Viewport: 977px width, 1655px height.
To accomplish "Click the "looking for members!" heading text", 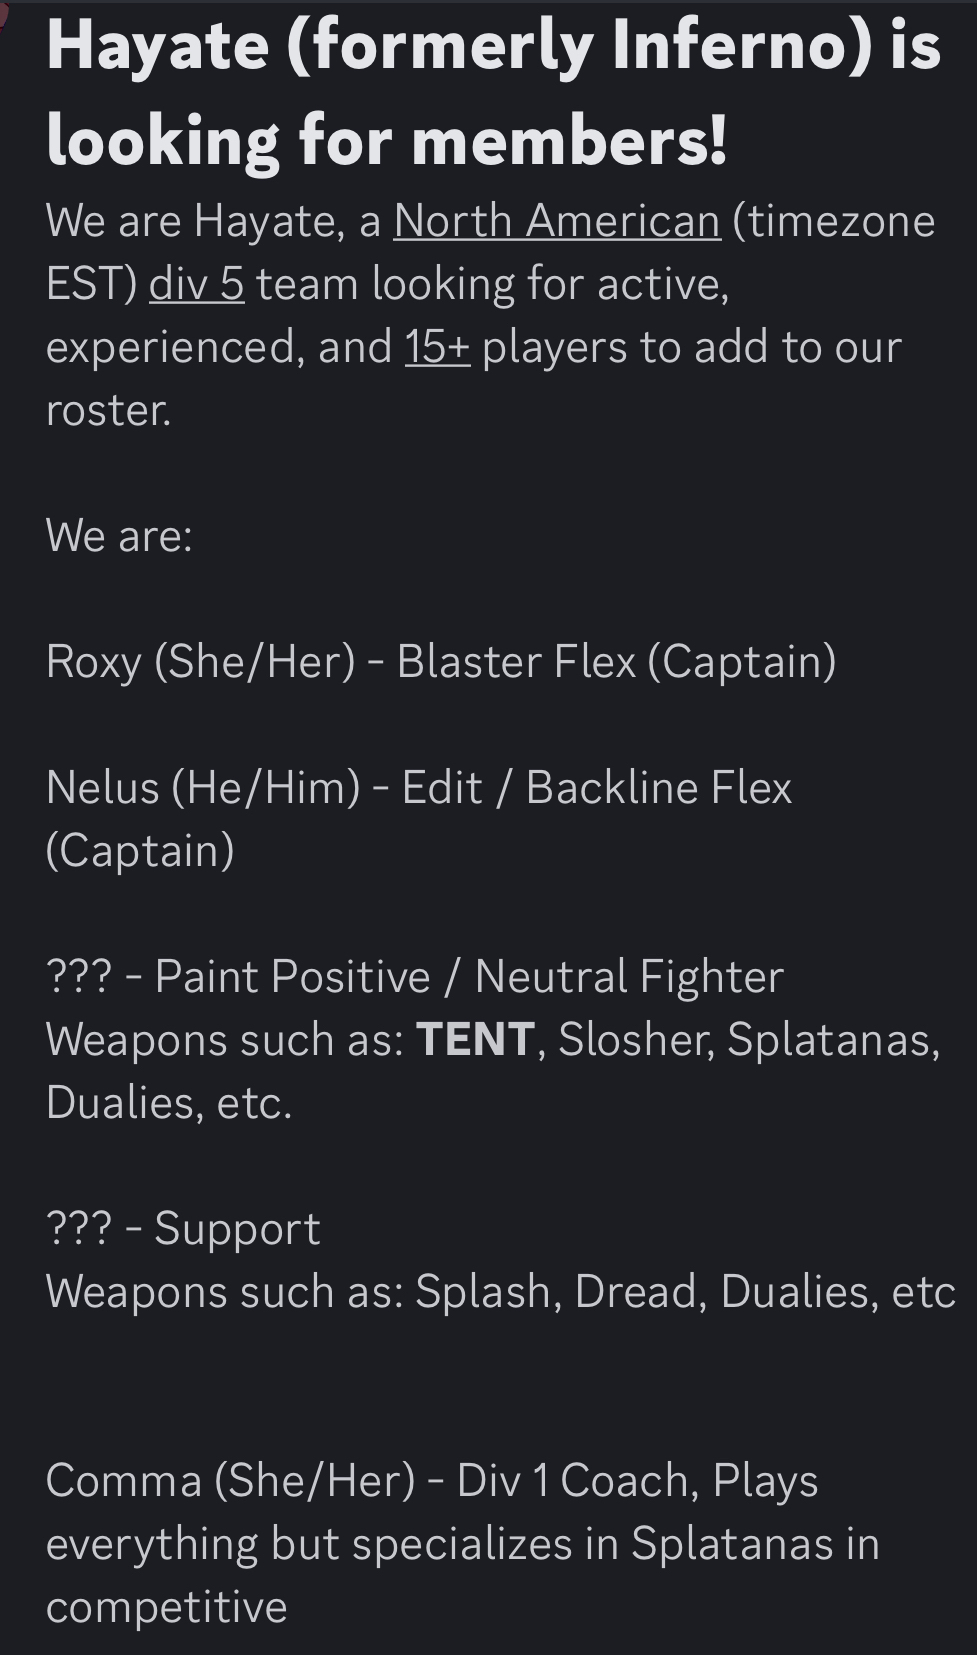I will click(x=386, y=140).
